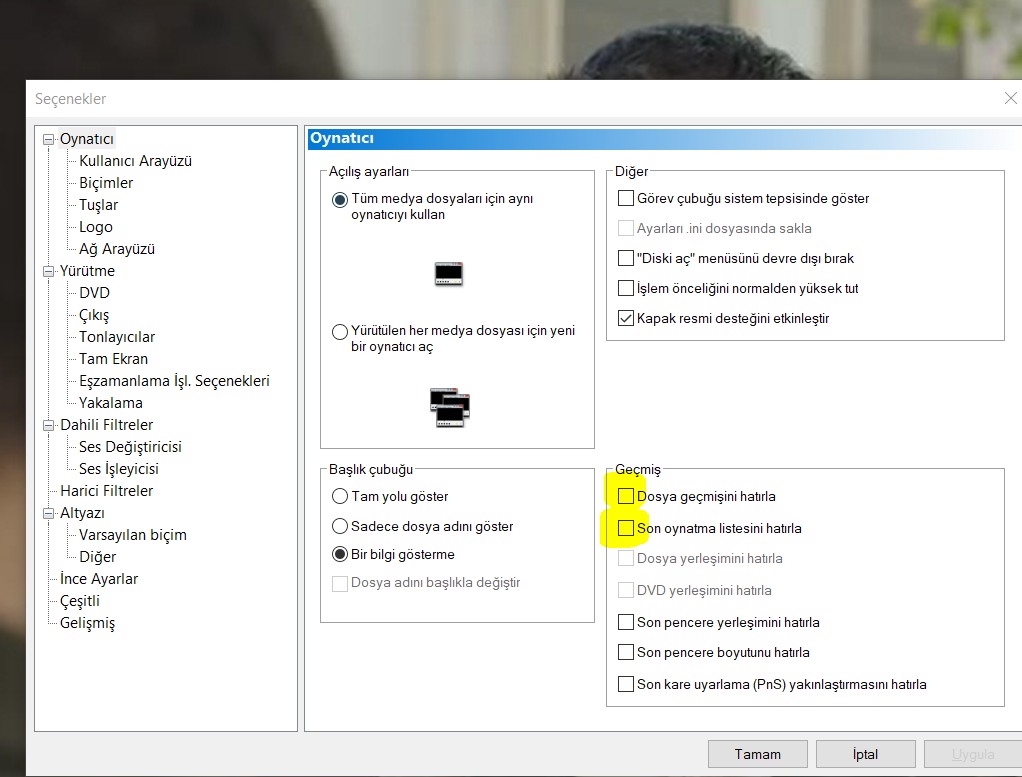1022x777 pixels.
Task: Enable 'Görev çubuğu sistem tepsisinde göster'
Action: 626,198
